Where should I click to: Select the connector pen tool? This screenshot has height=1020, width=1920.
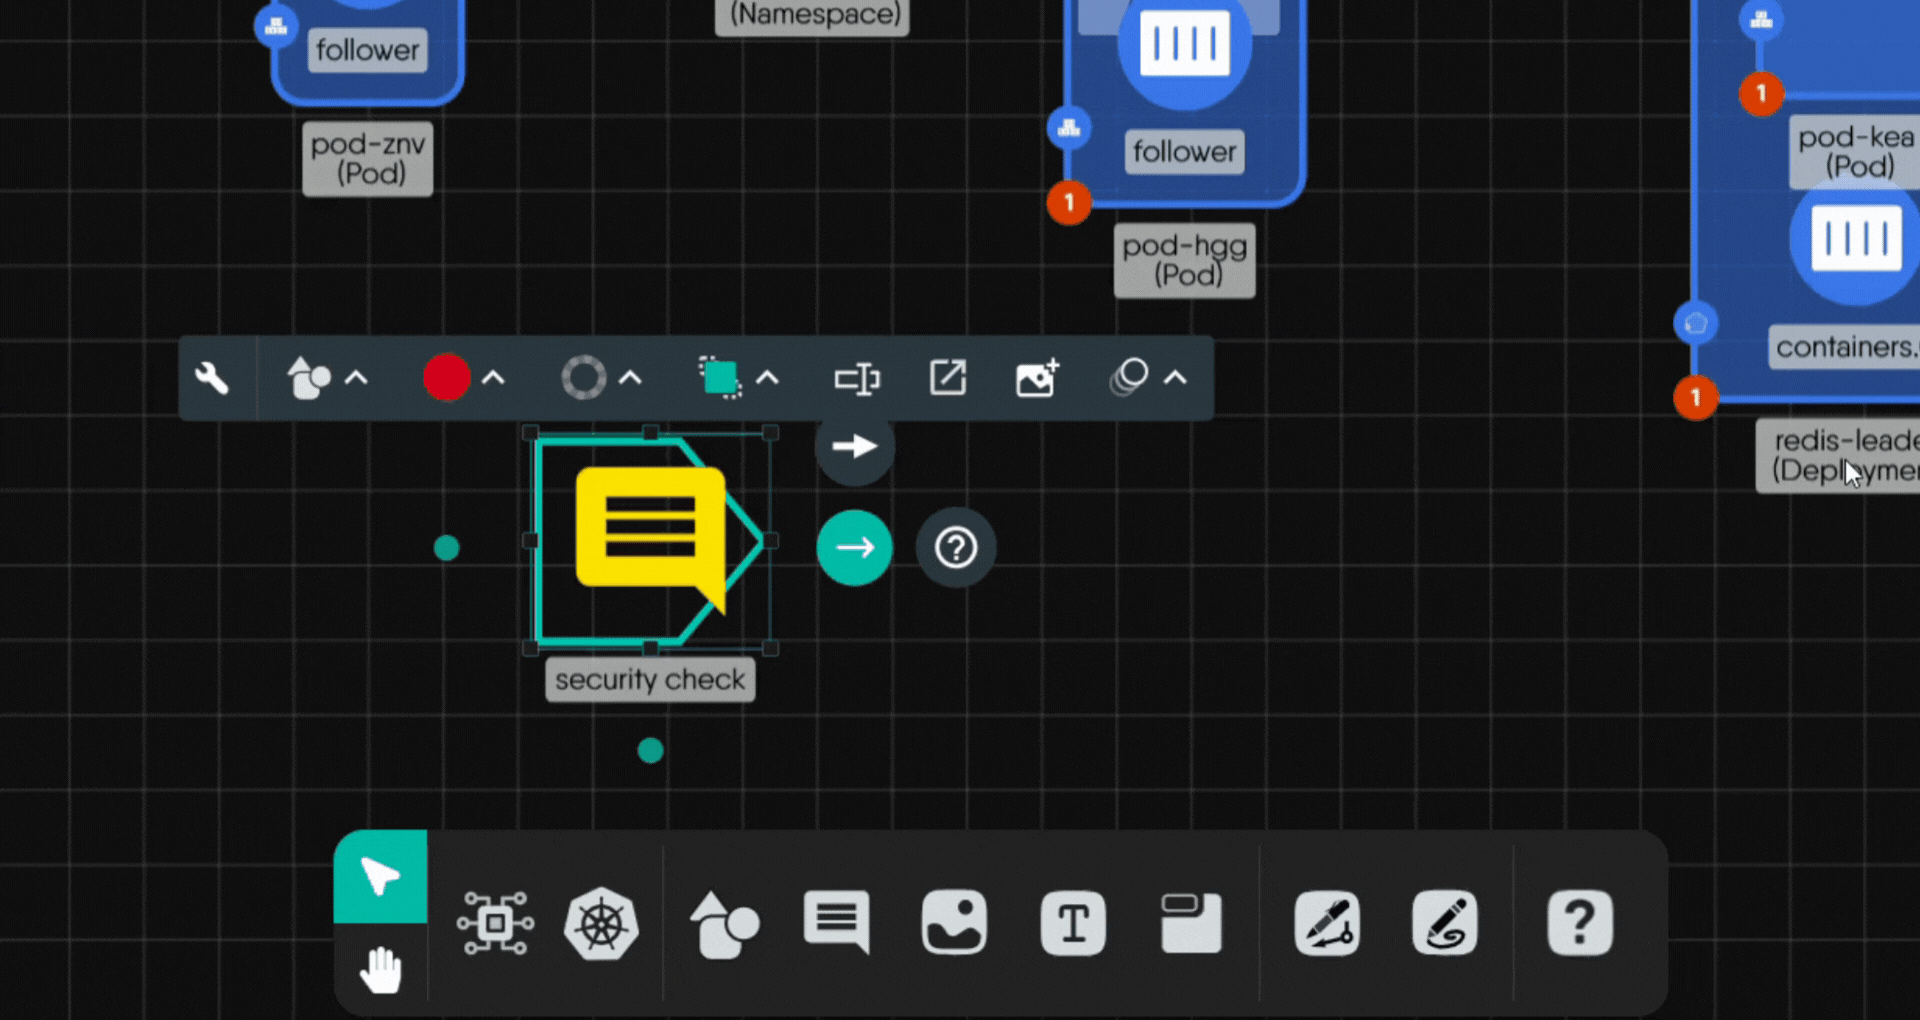pos(1327,923)
